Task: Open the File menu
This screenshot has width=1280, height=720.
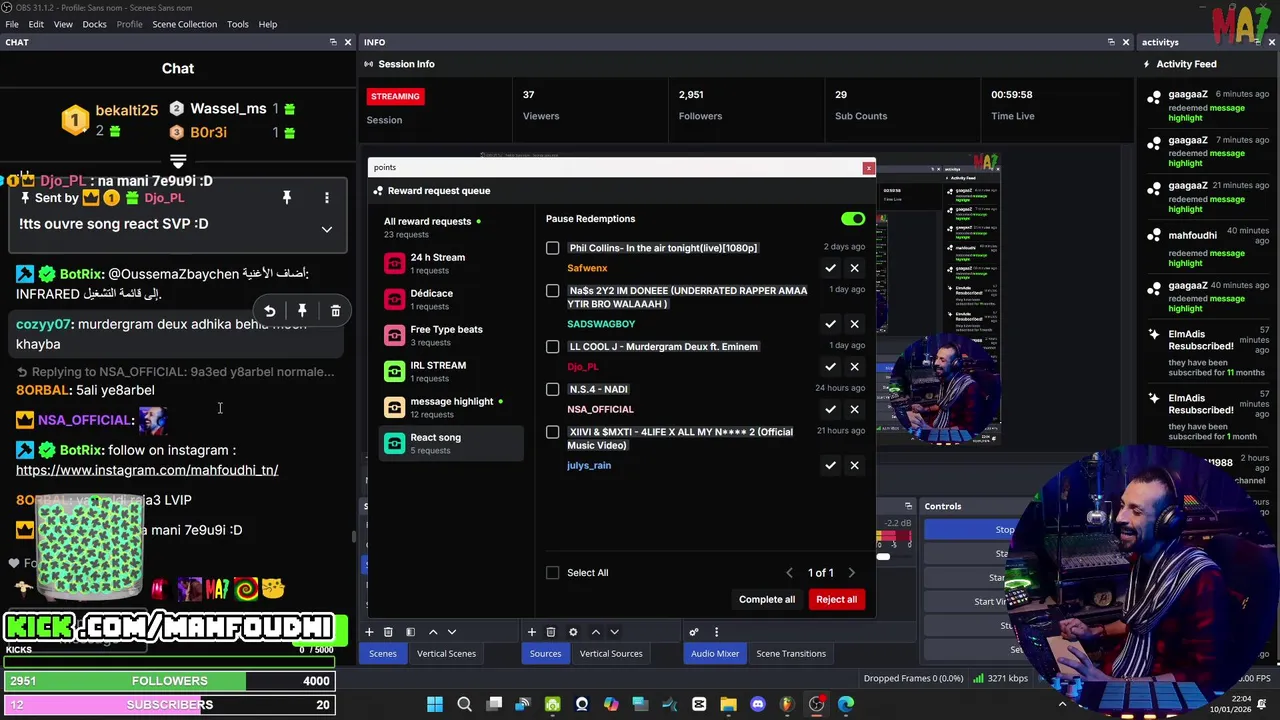Action: coord(12,24)
